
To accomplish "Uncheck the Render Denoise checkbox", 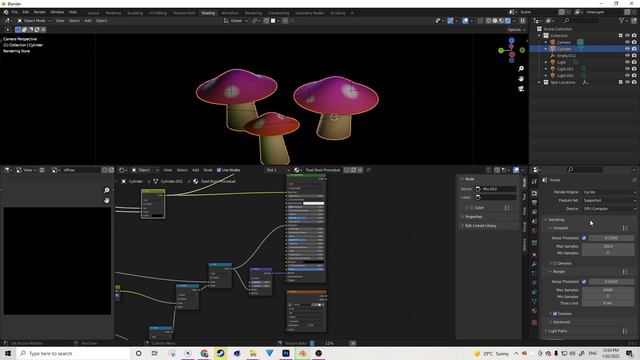I will click(x=555, y=313).
